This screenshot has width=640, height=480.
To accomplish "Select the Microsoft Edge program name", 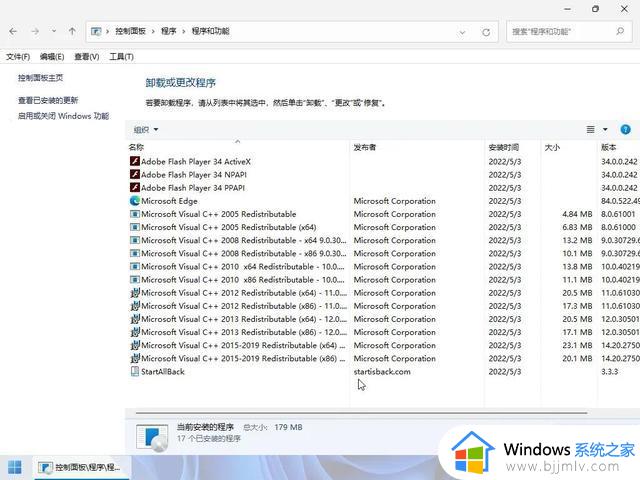I will (169, 201).
